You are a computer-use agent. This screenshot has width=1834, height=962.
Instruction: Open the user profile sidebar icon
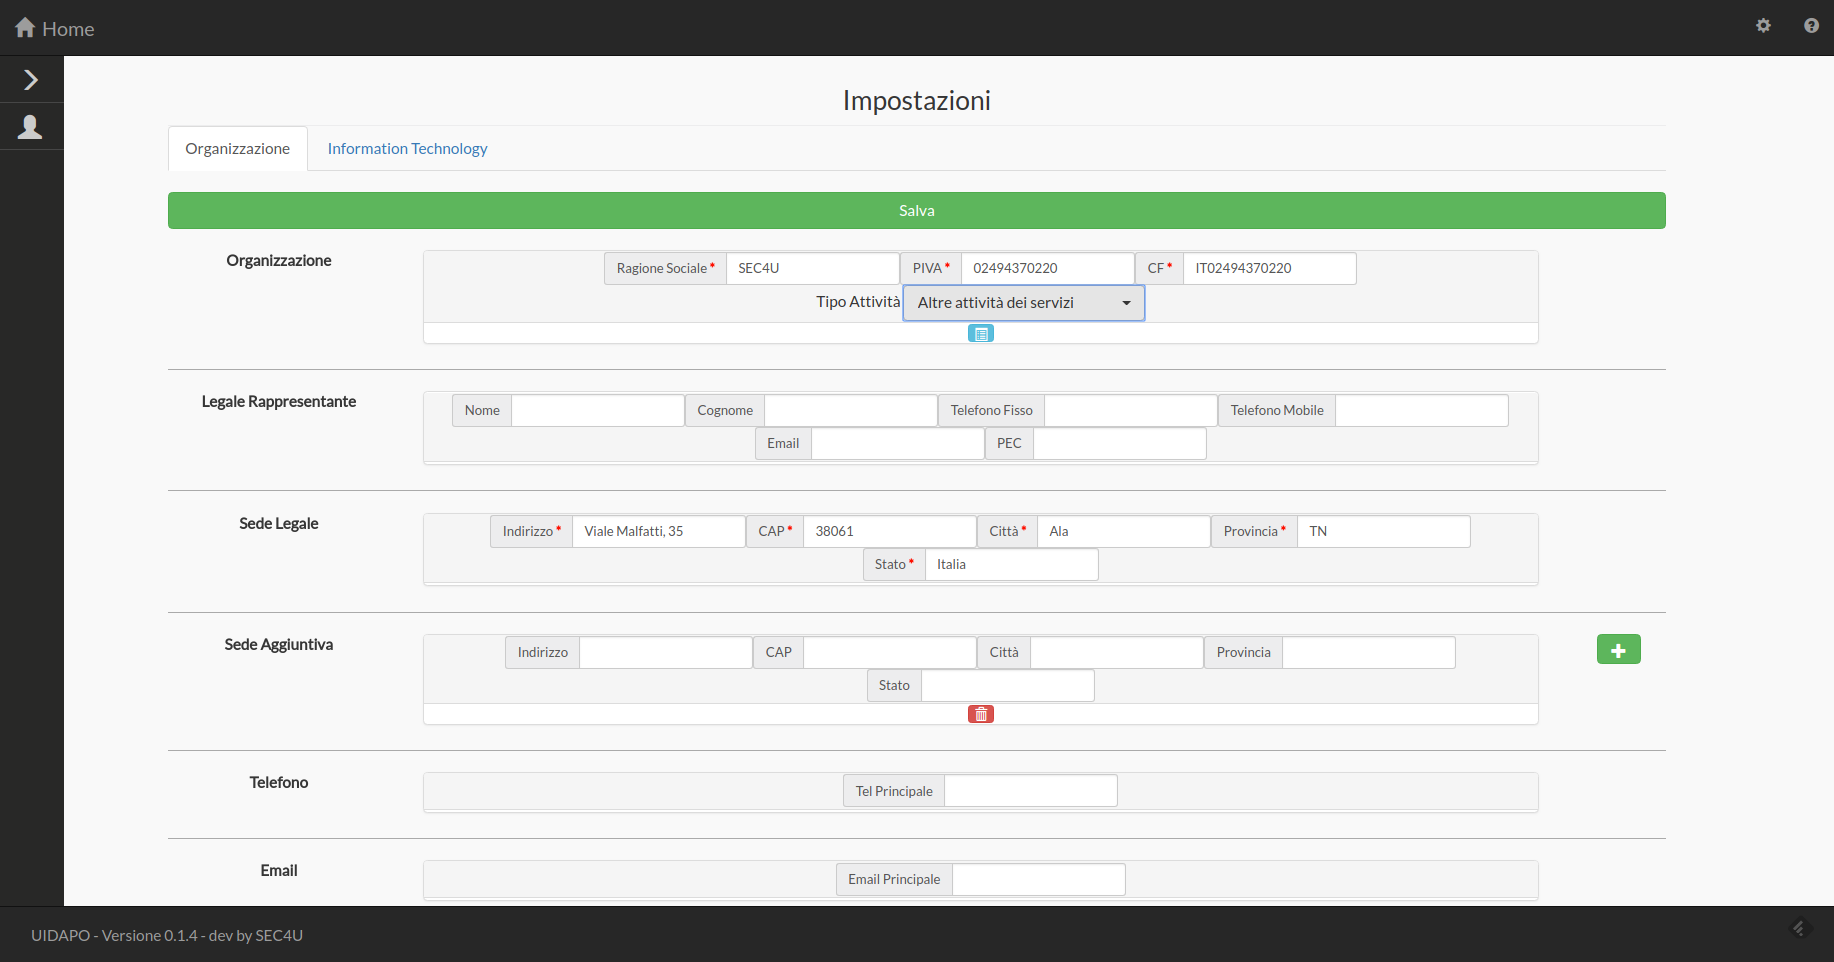pyautogui.click(x=31, y=127)
